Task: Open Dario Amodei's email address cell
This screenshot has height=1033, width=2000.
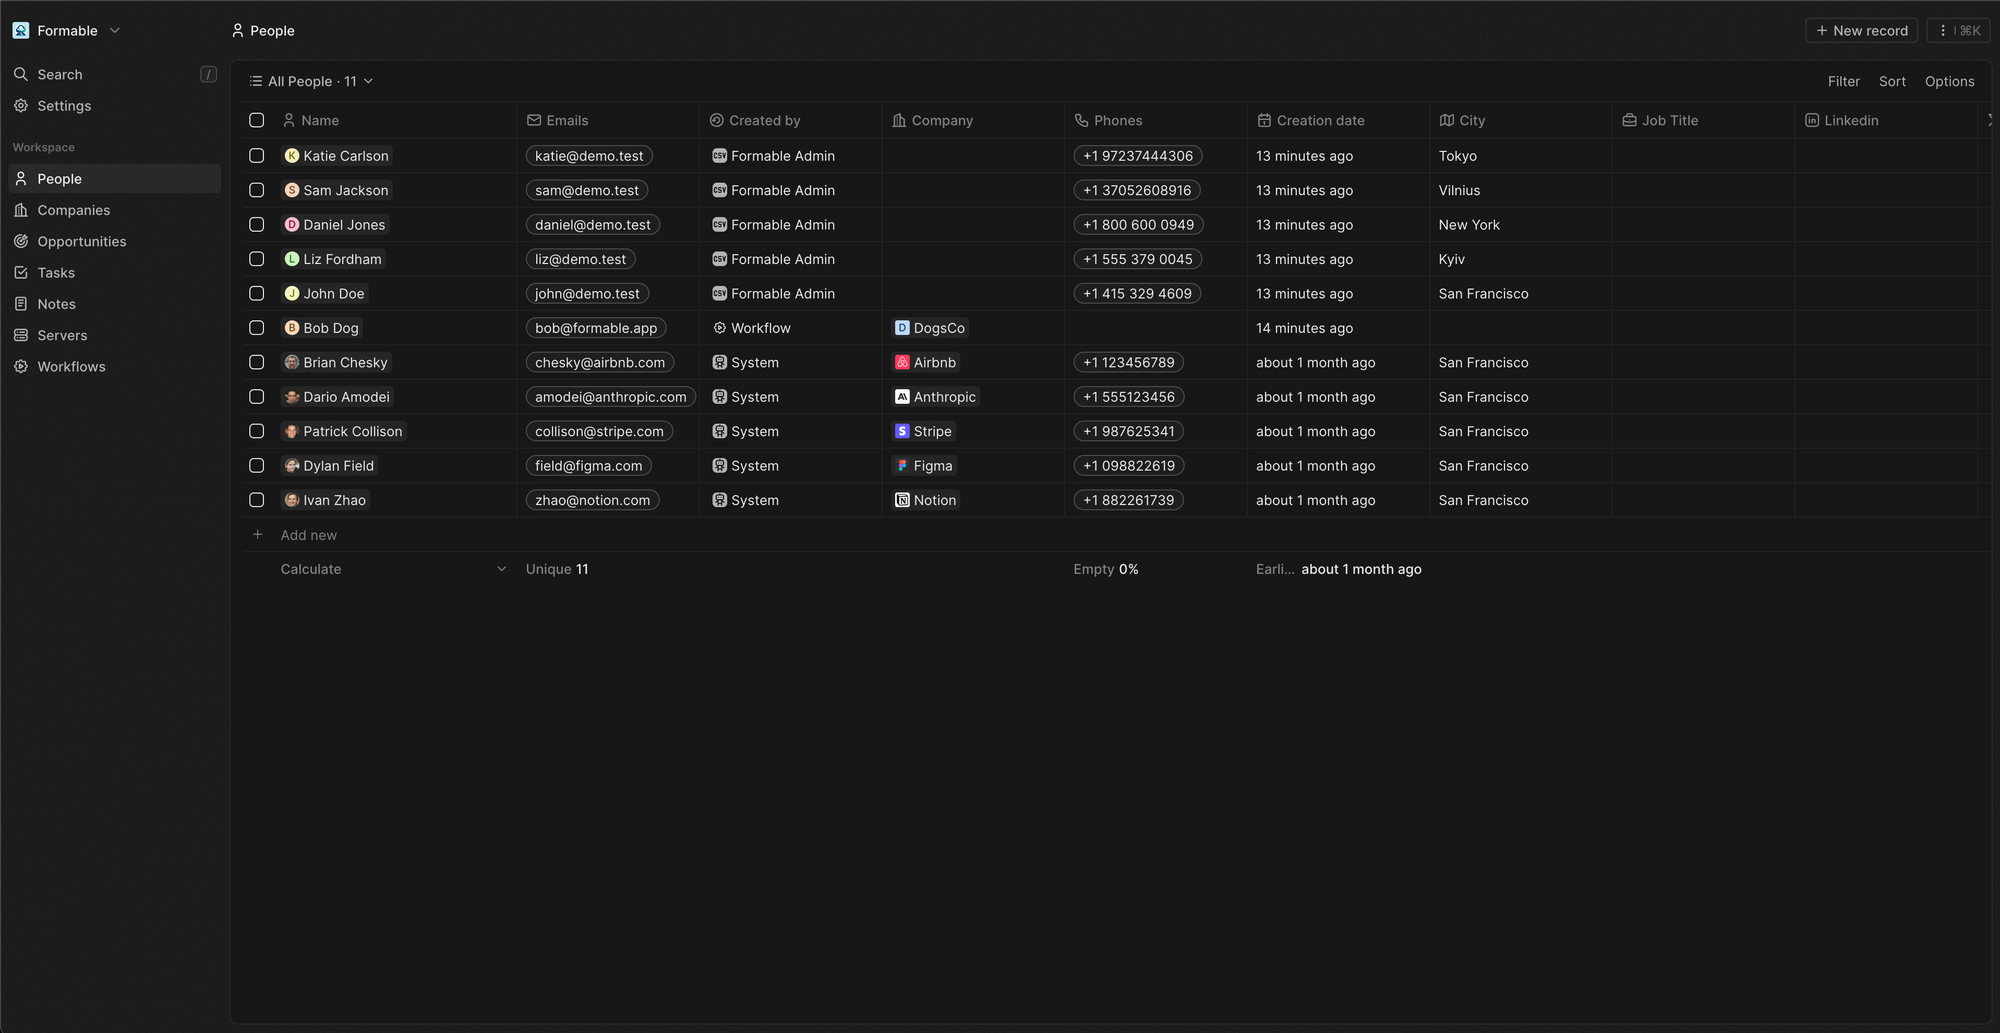Action: coord(610,396)
